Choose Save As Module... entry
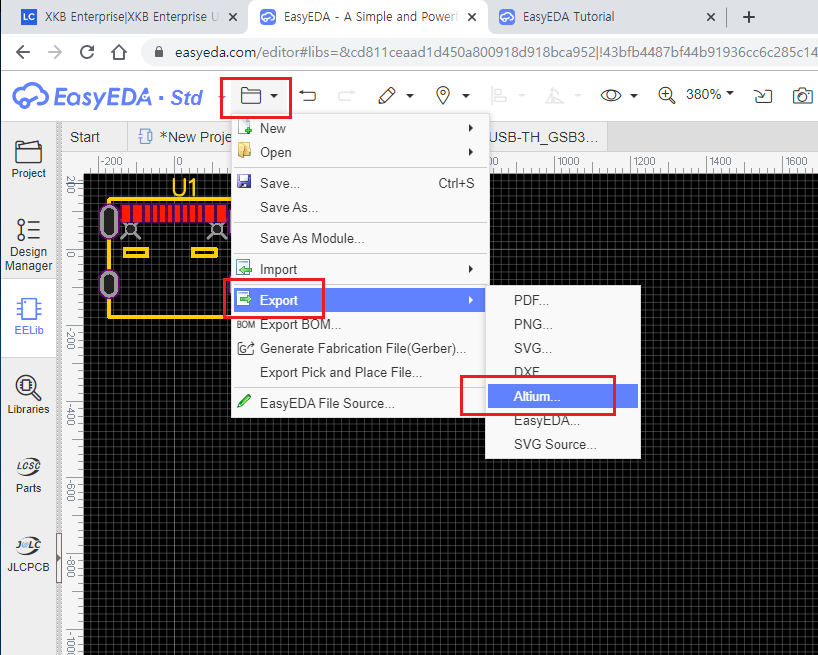This screenshot has width=818, height=655. pos(360,238)
